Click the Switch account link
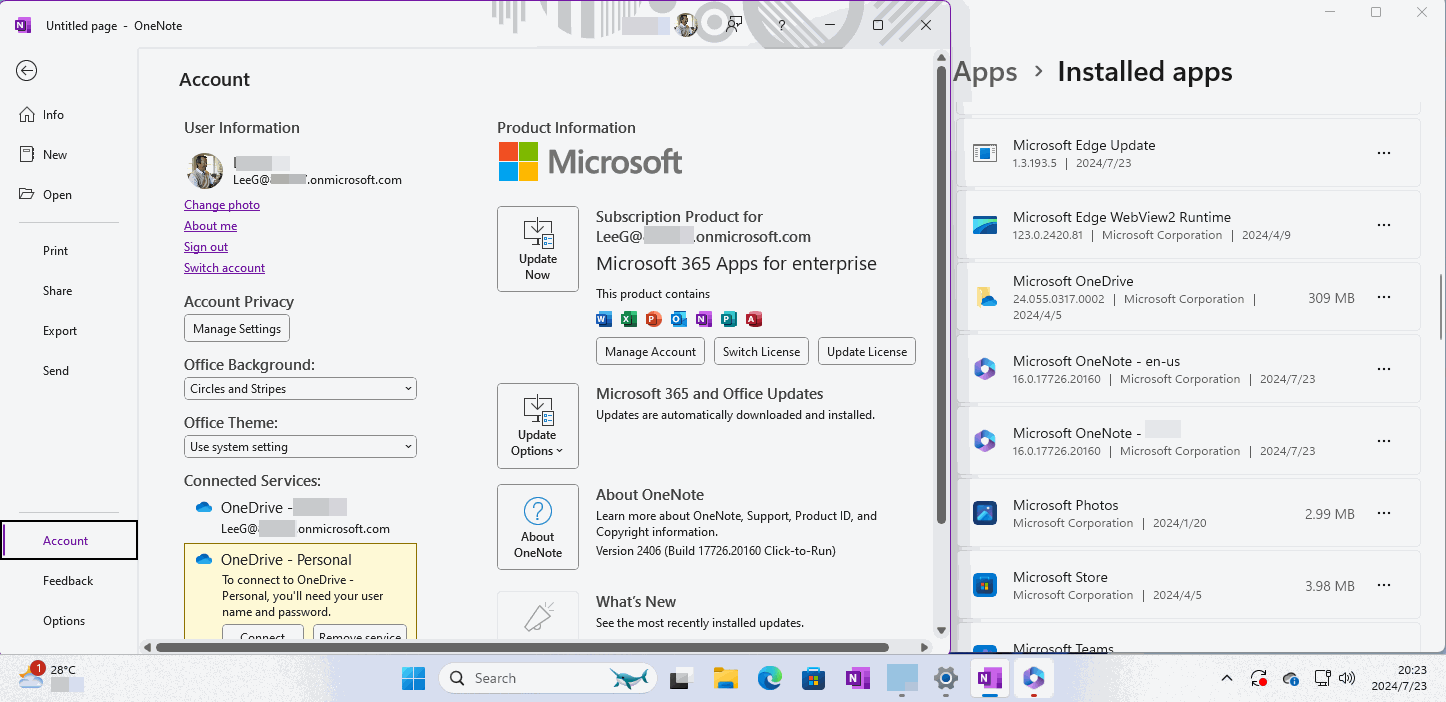The height and width of the screenshot is (702, 1446). point(224,268)
